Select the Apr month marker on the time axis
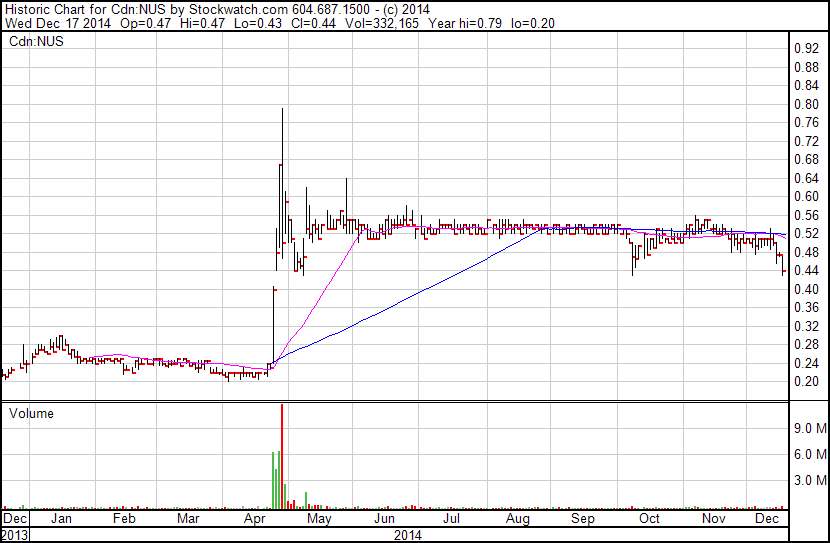 pyautogui.click(x=254, y=520)
